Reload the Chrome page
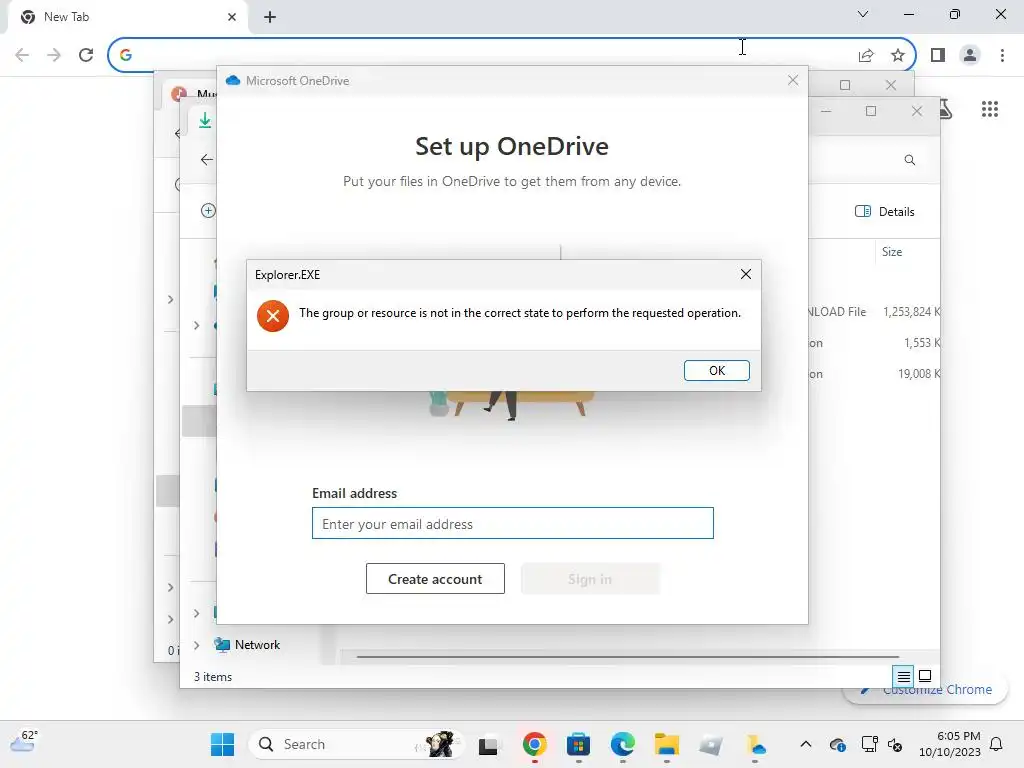 click(x=86, y=55)
